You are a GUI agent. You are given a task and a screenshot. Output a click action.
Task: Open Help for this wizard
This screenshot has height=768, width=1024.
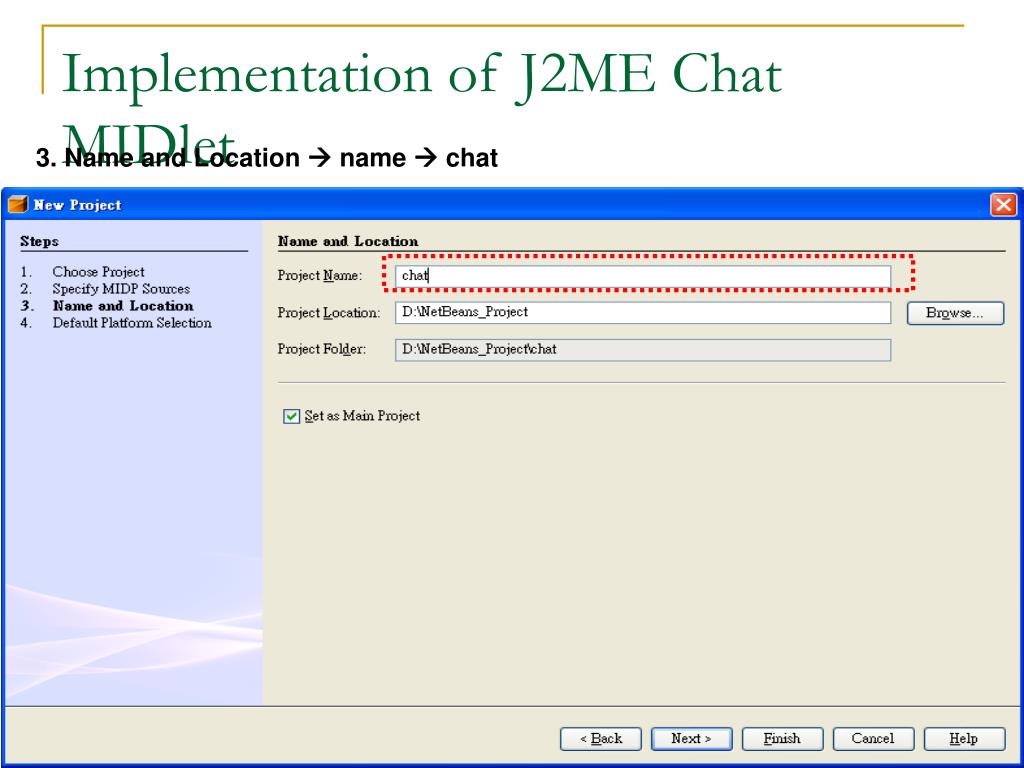pyautogui.click(x=964, y=739)
